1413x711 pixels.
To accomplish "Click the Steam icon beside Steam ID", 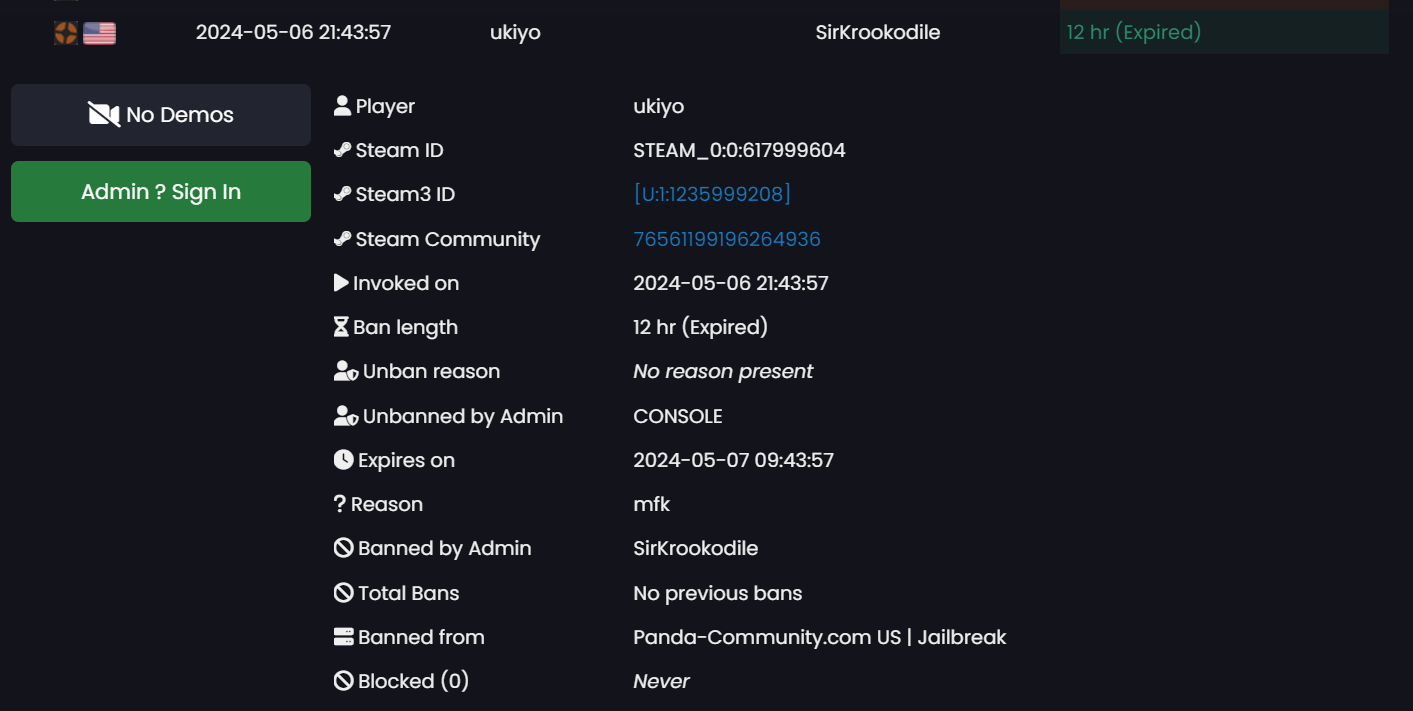I will pos(342,150).
